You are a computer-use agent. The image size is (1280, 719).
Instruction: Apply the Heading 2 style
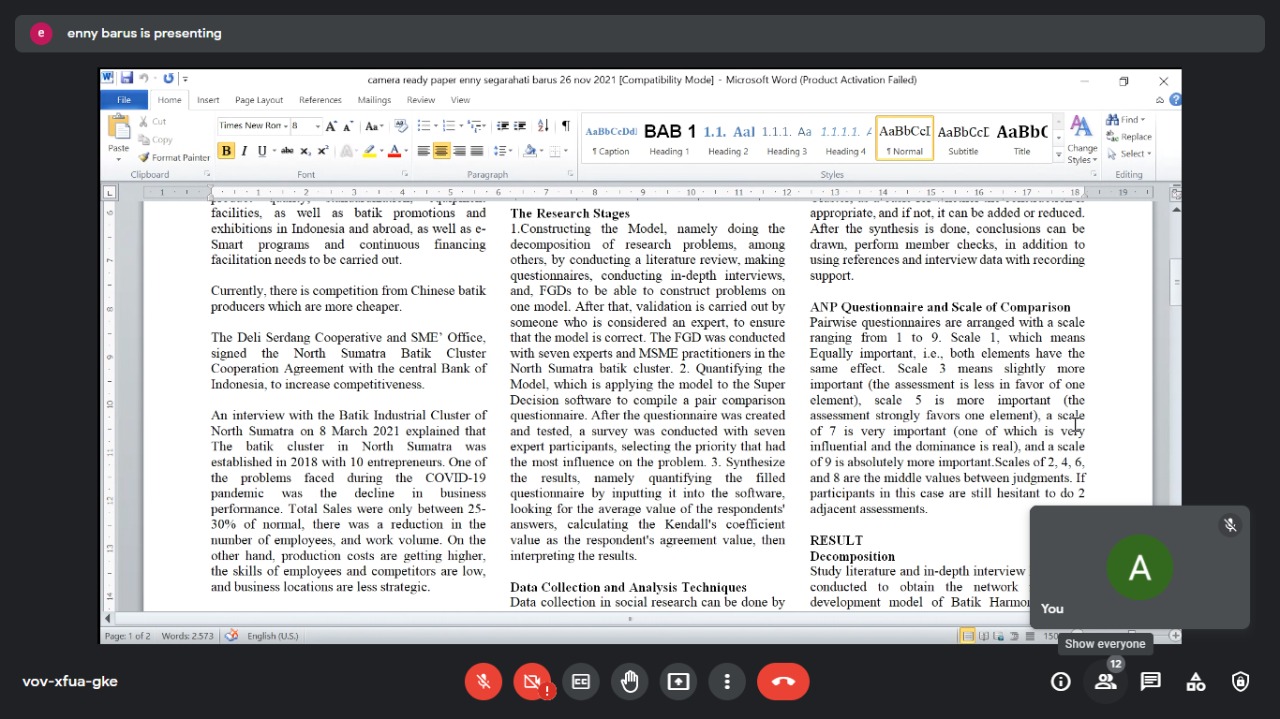tap(728, 139)
